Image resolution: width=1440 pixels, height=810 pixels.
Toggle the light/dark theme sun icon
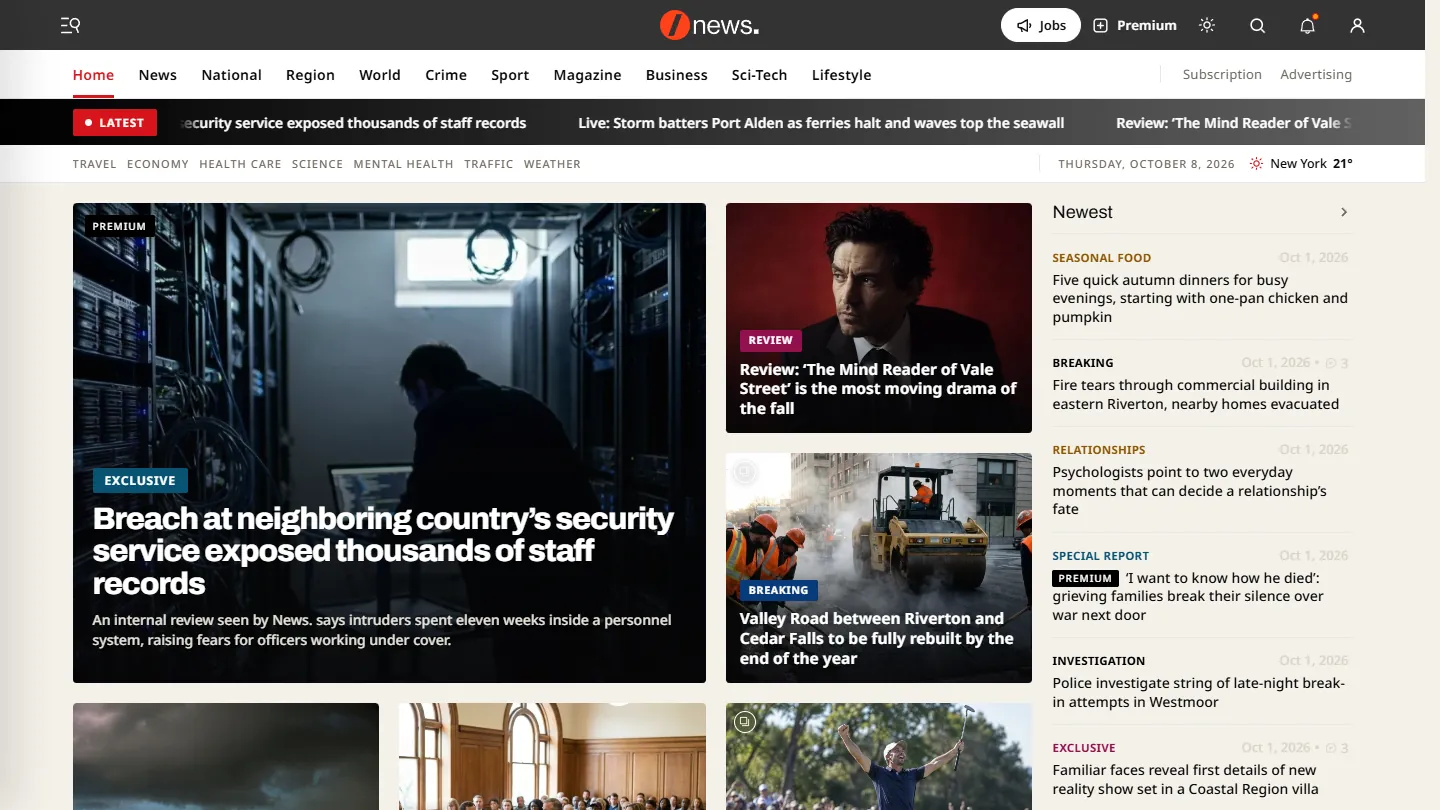tap(1207, 25)
